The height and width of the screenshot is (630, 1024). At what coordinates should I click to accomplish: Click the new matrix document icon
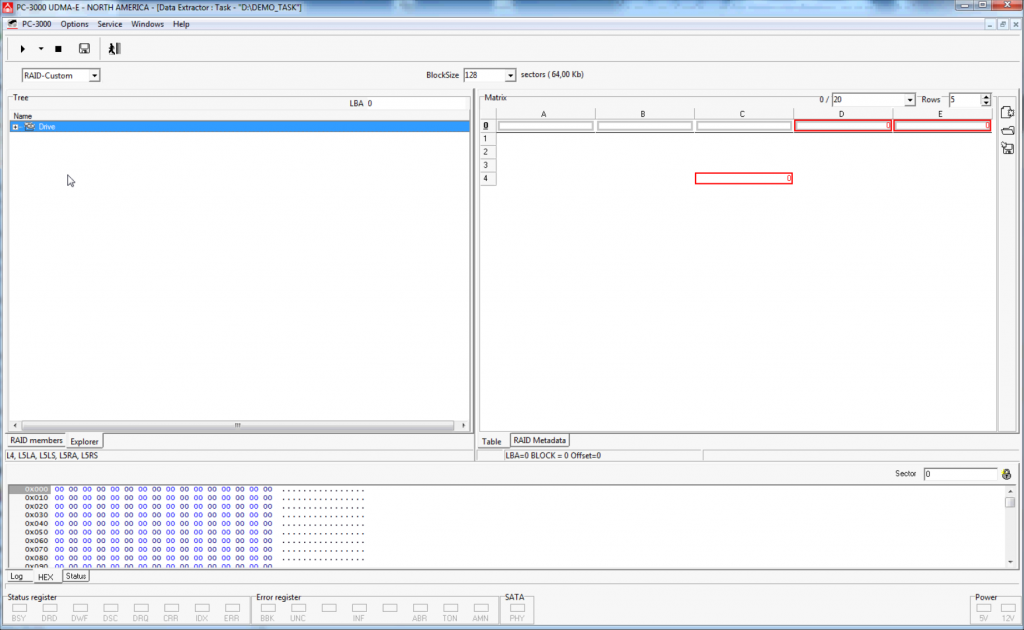coord(1007,112)
